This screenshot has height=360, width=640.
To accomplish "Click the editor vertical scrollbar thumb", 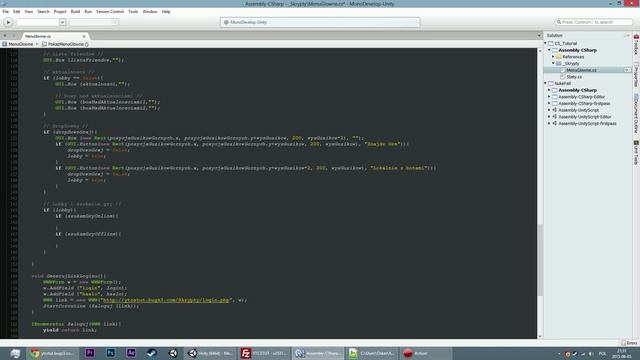I will (x=540, y=260).
